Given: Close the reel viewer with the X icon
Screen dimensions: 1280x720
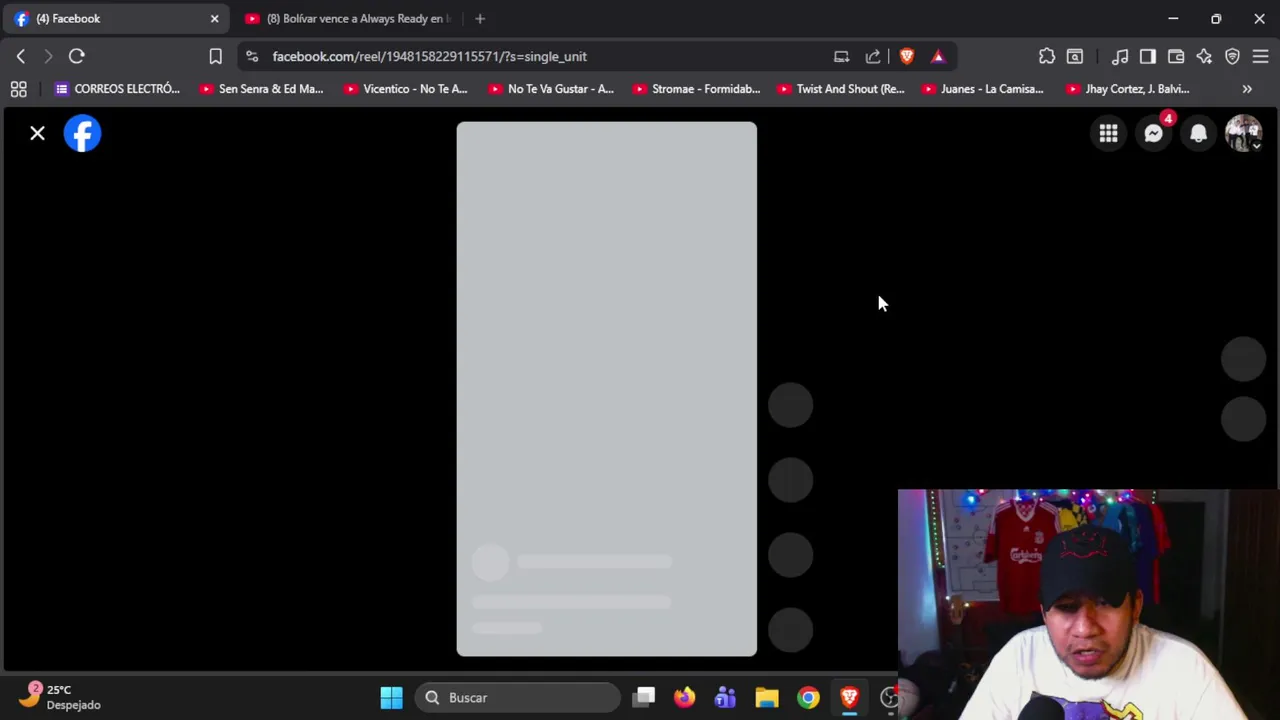Looking at the screenshot, I should tap(37, 133).
